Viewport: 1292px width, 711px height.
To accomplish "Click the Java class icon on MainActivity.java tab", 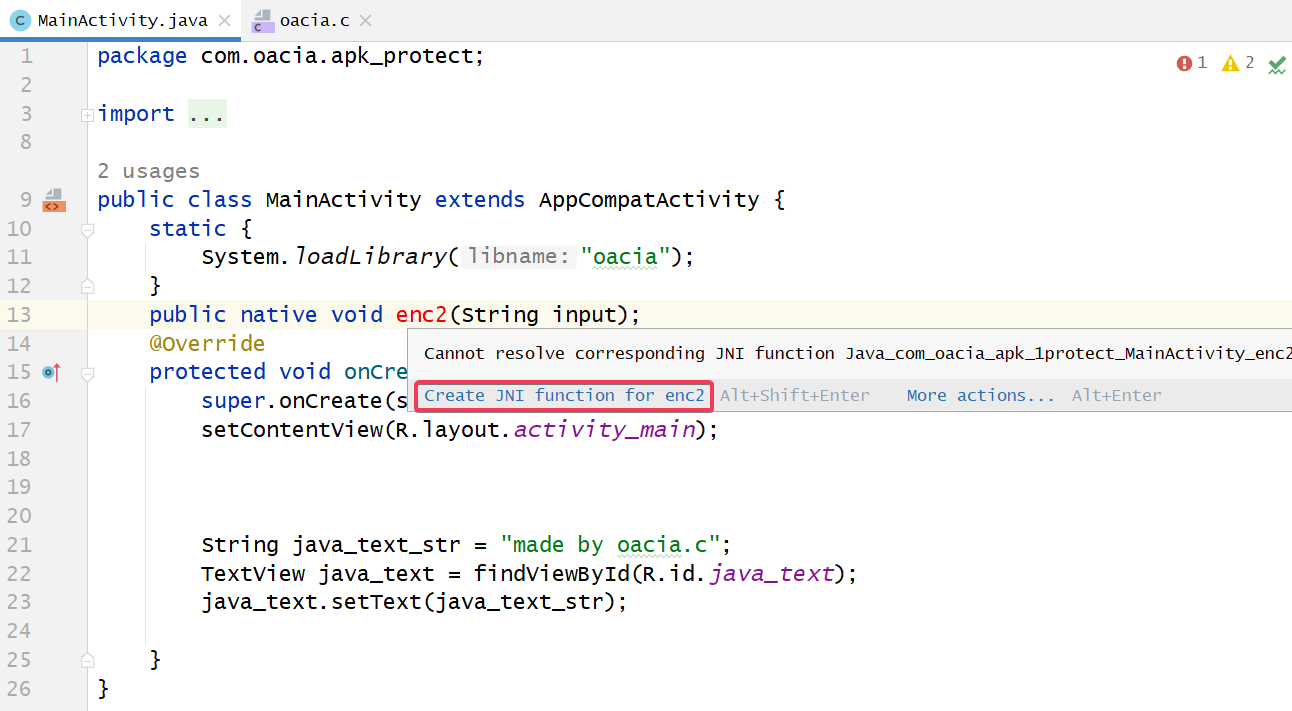I will click(20, 20).
